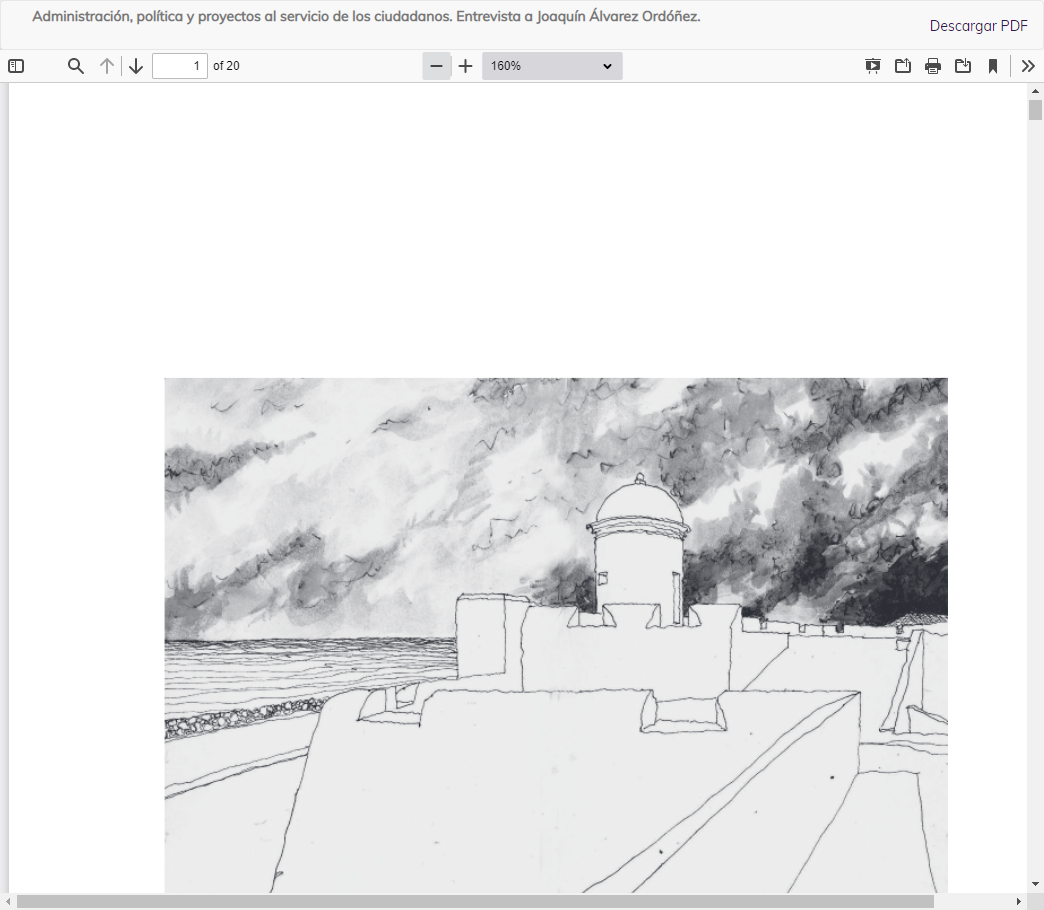Switch to presentation mode
The image size is (1044, 910).
pos(872,66)
